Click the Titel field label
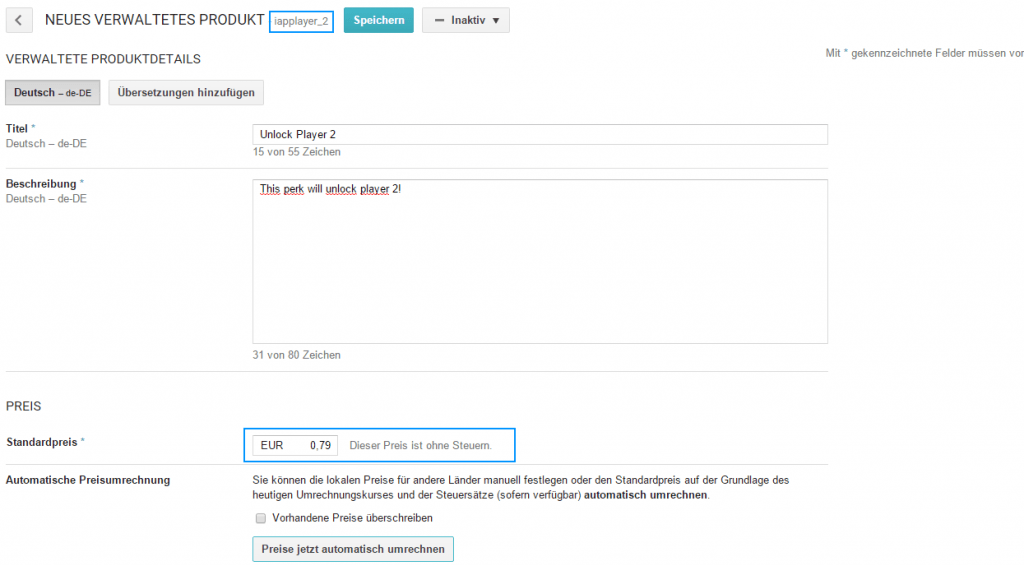 pos(18,129)
